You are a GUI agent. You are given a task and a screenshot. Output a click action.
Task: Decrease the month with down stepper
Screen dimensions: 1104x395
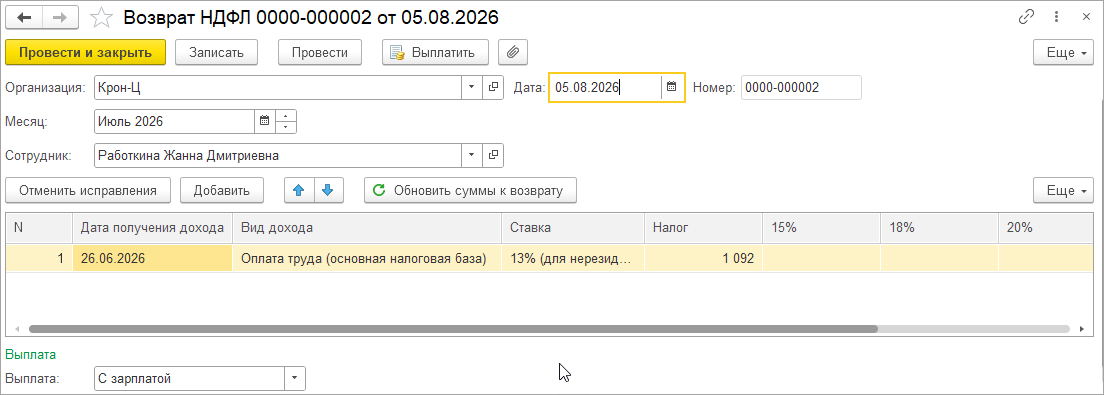point(286,127)
